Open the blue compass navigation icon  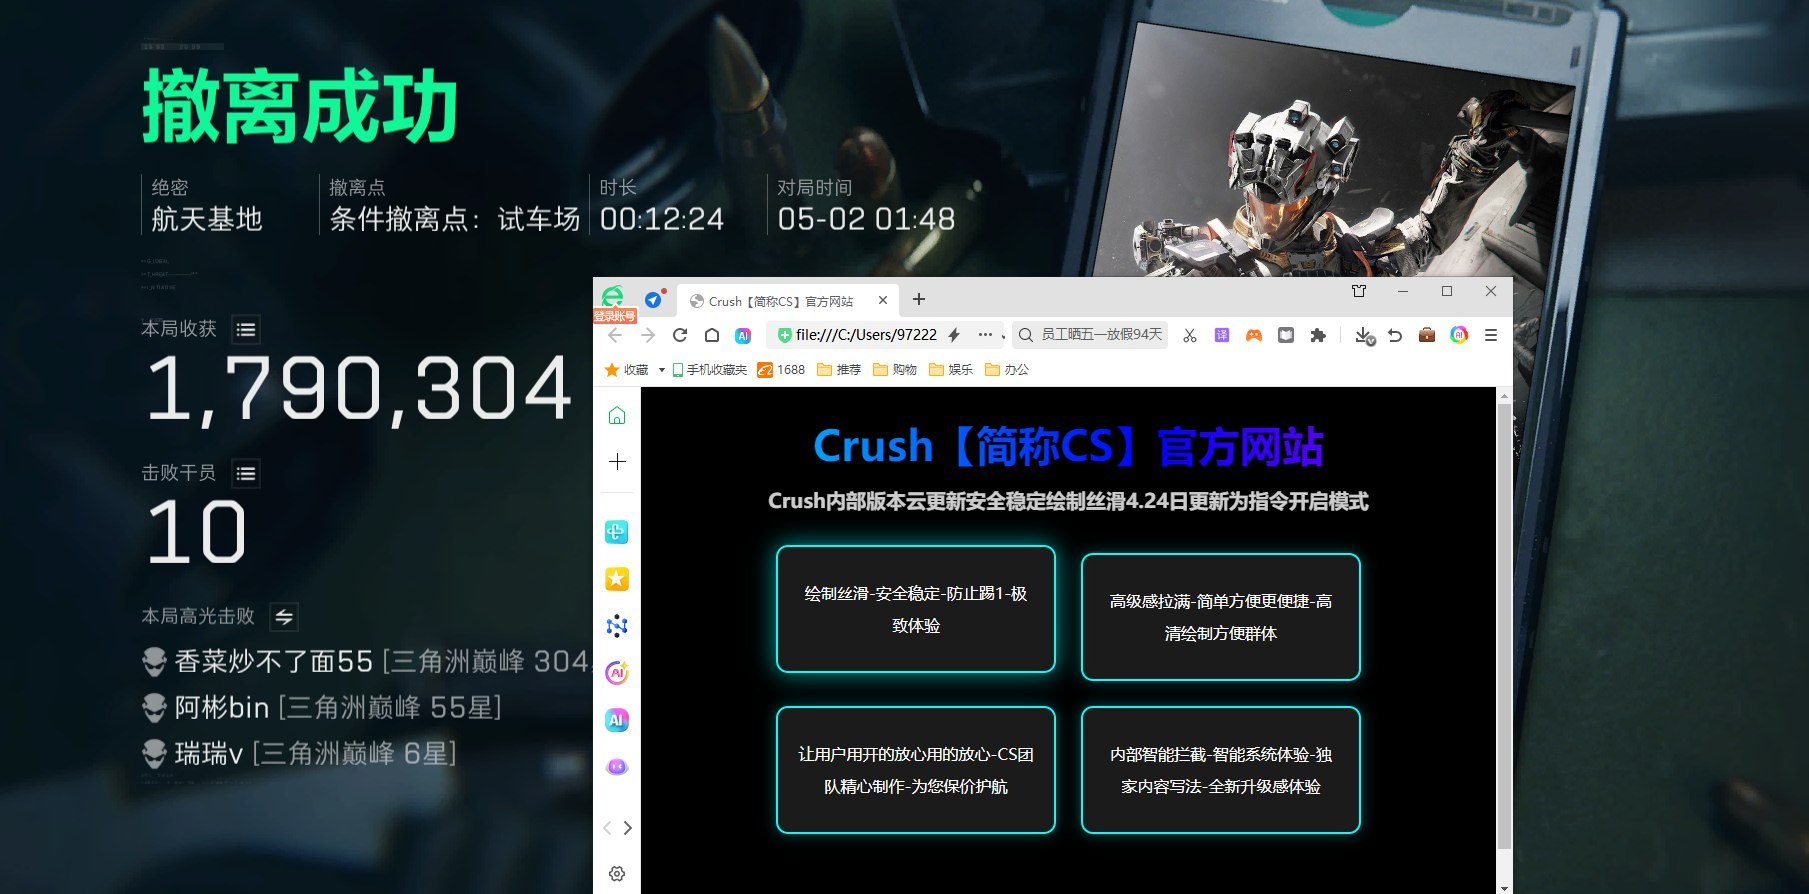pos(653,299)
